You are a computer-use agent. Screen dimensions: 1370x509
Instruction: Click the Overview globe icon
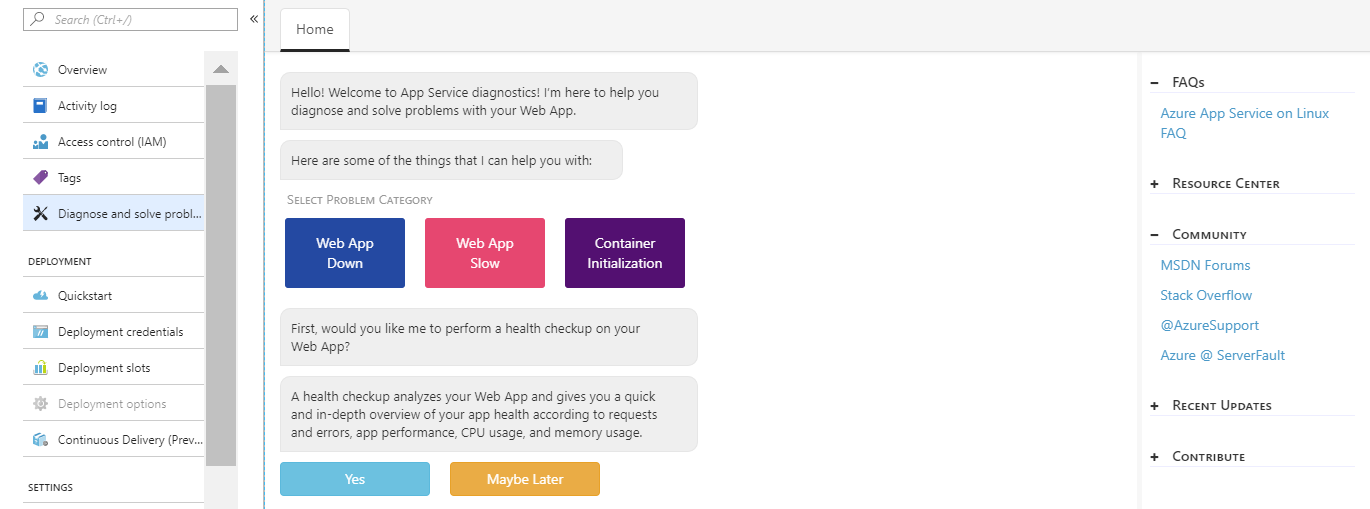click(40, 70)
